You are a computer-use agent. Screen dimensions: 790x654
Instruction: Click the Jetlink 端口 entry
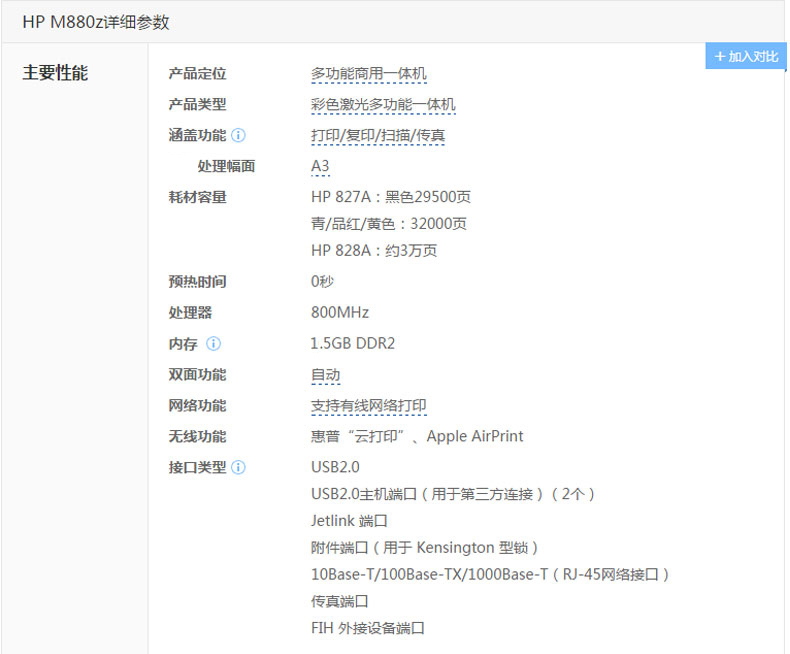[x=348, y=521]
